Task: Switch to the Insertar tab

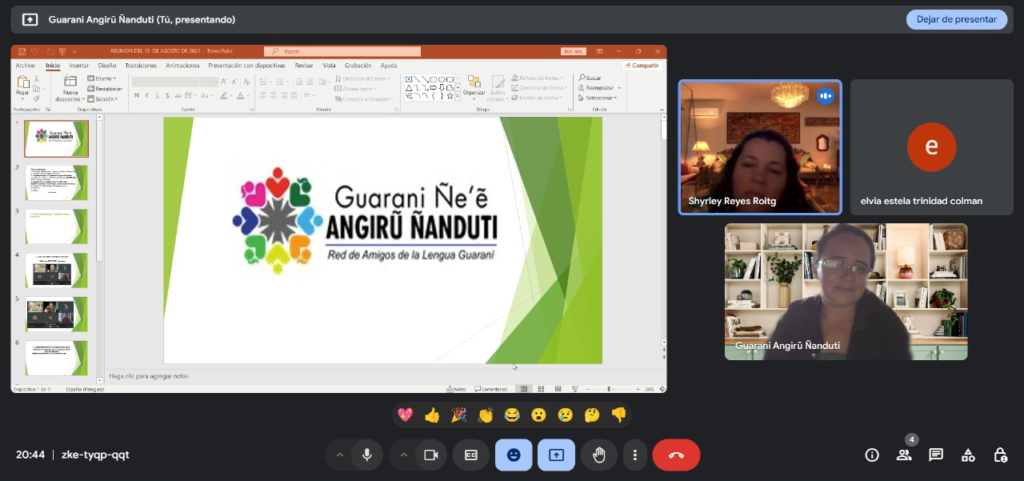Action: [x=79, y=65]
